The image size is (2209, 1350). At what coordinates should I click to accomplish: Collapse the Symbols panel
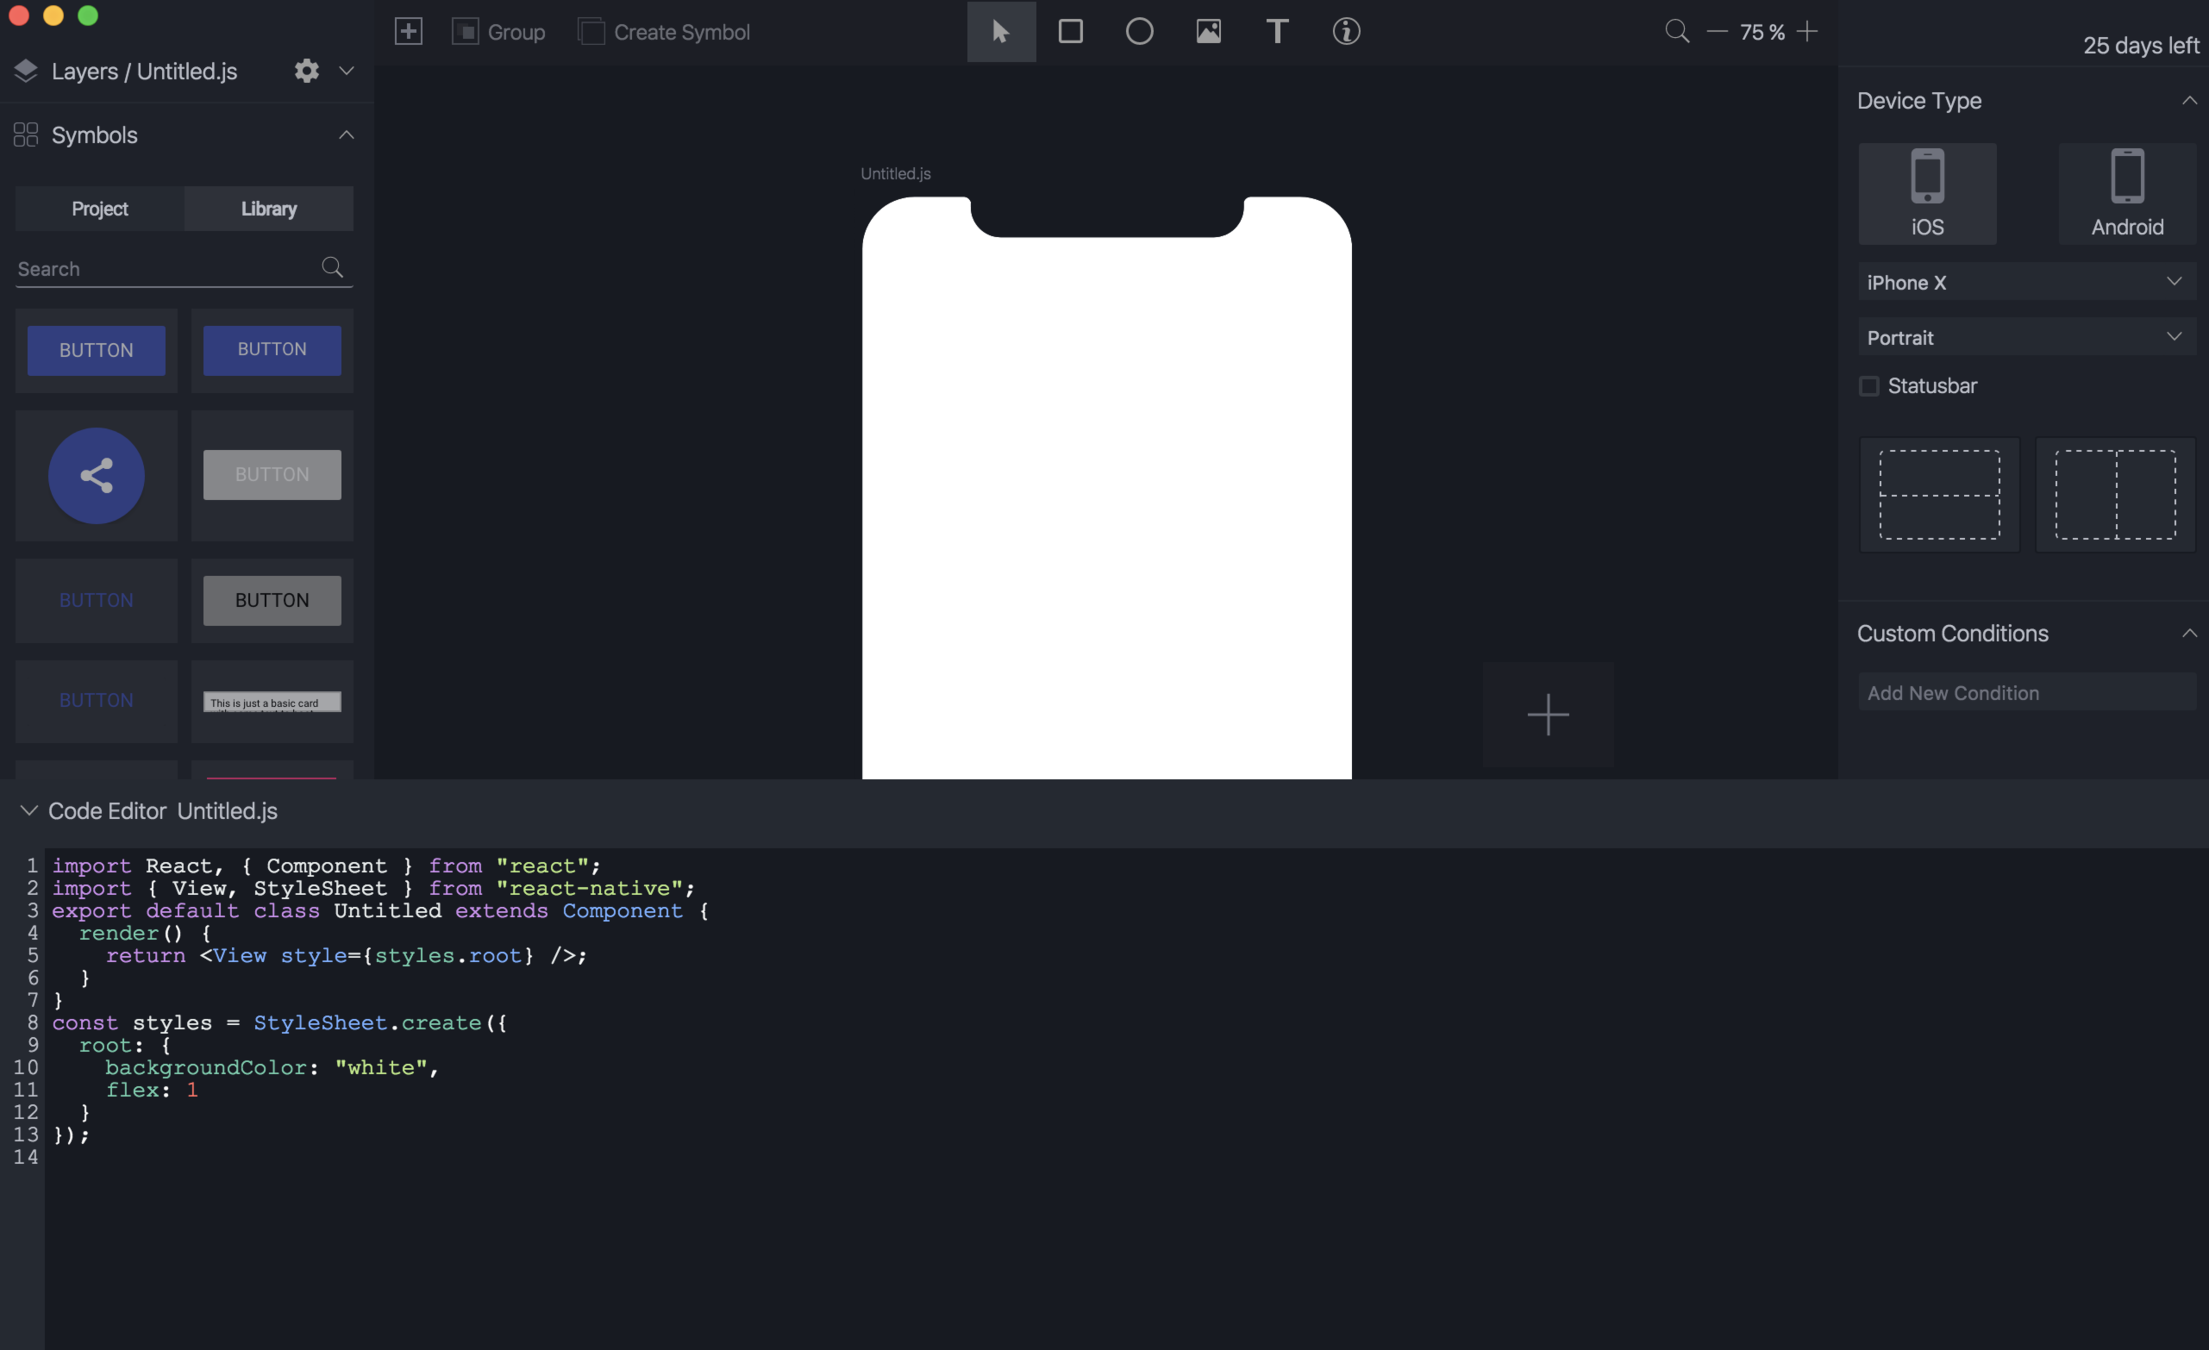point(346,135)
